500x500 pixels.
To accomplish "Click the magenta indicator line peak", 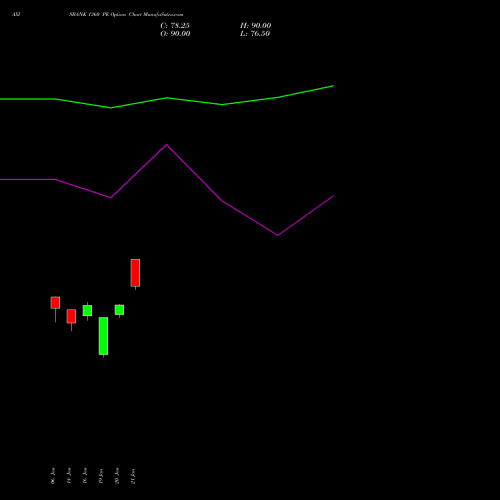I will (x=167, y=145).
